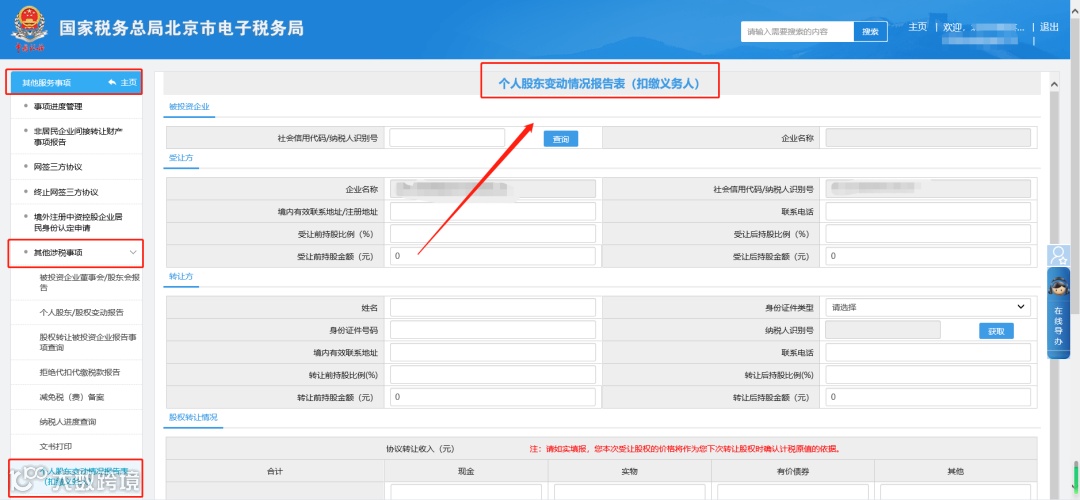The image size is (1080, 500).
Task: Click 转让方 联系电话 field
Action: pyautogui.click(x=928, y=353)
